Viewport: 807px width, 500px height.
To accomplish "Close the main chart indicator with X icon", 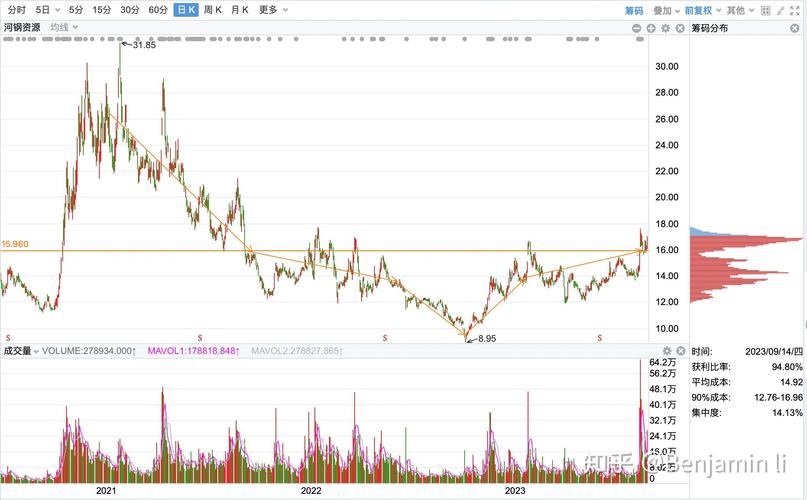I will [x=680, y=28].
